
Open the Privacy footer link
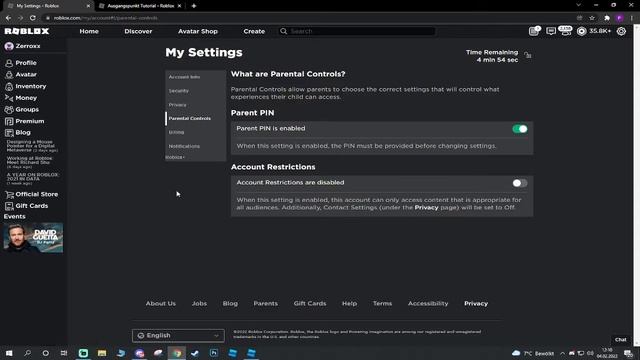pos(476,304)
